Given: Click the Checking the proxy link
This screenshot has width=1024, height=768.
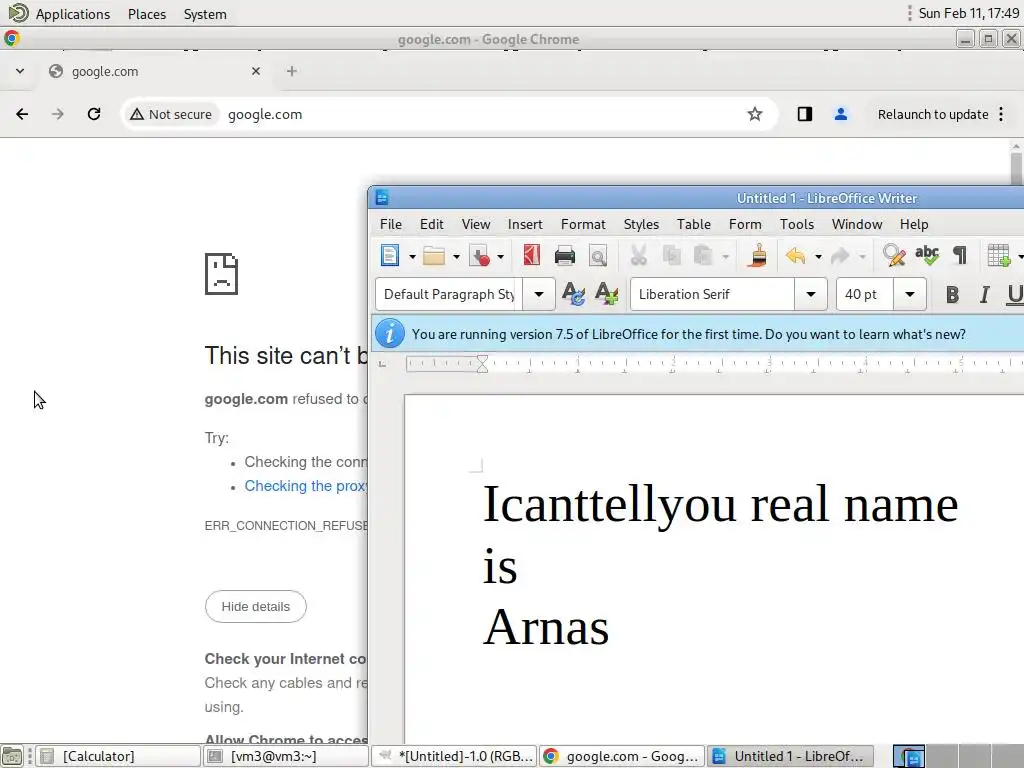Looking at the screenshot, I should click(x=306, y=486).
